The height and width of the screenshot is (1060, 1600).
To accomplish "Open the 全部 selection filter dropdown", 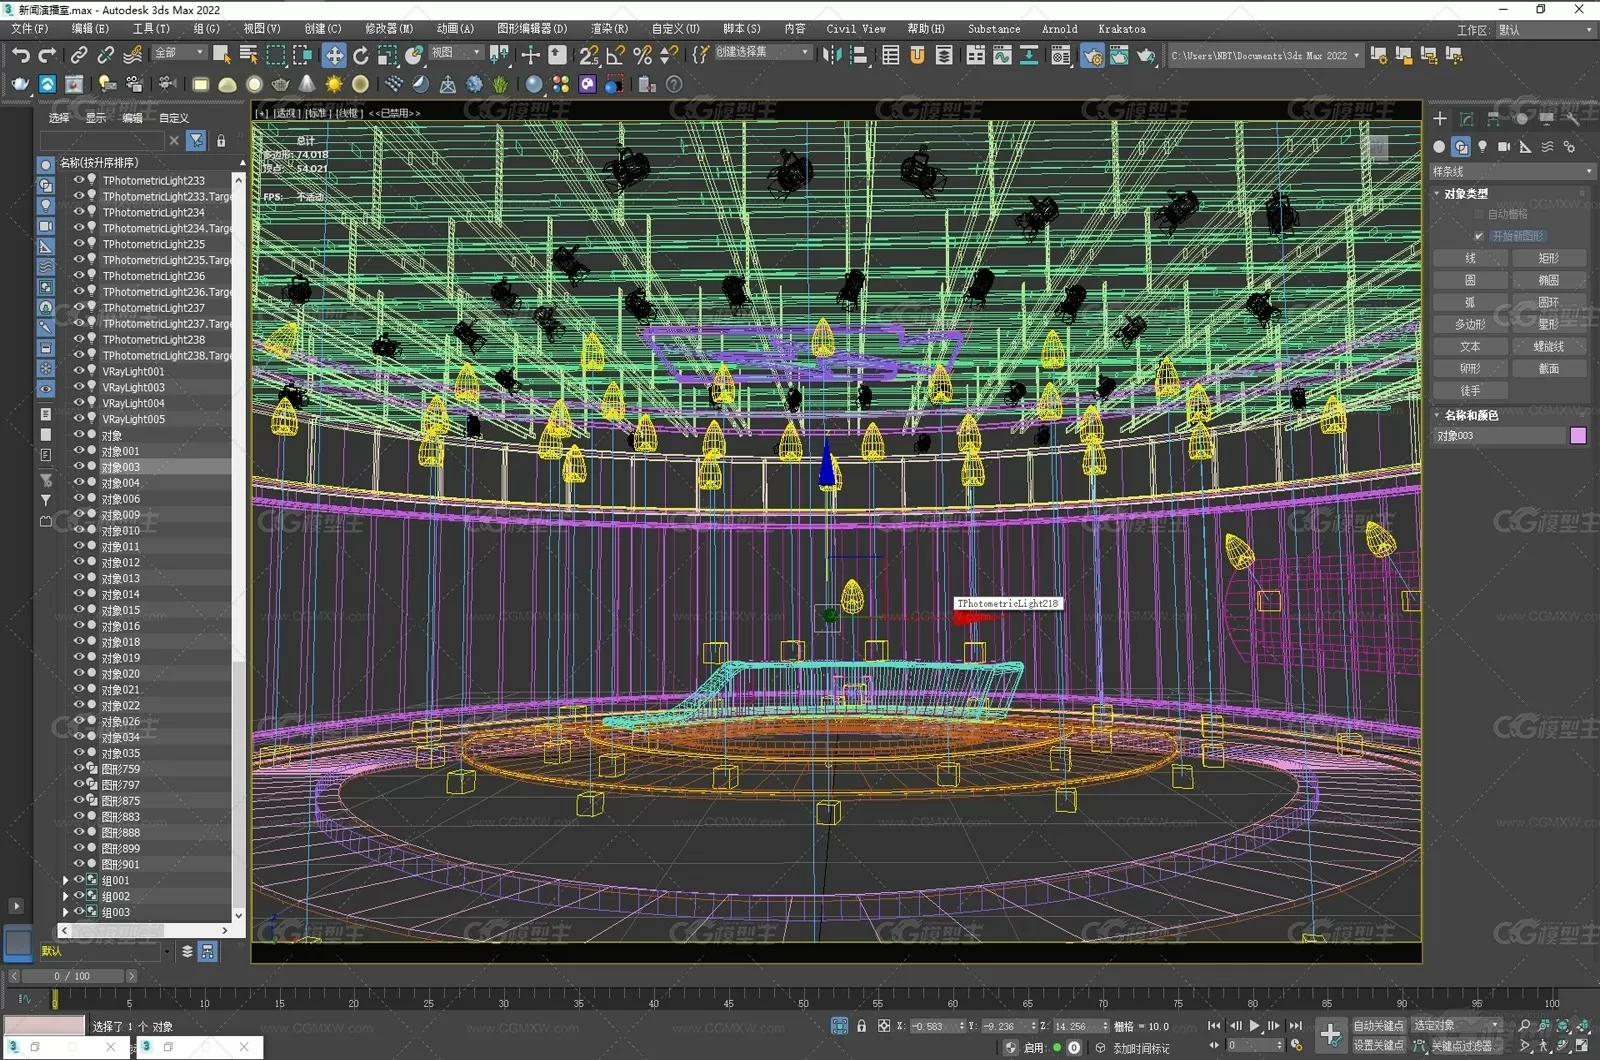I will 180,53.
